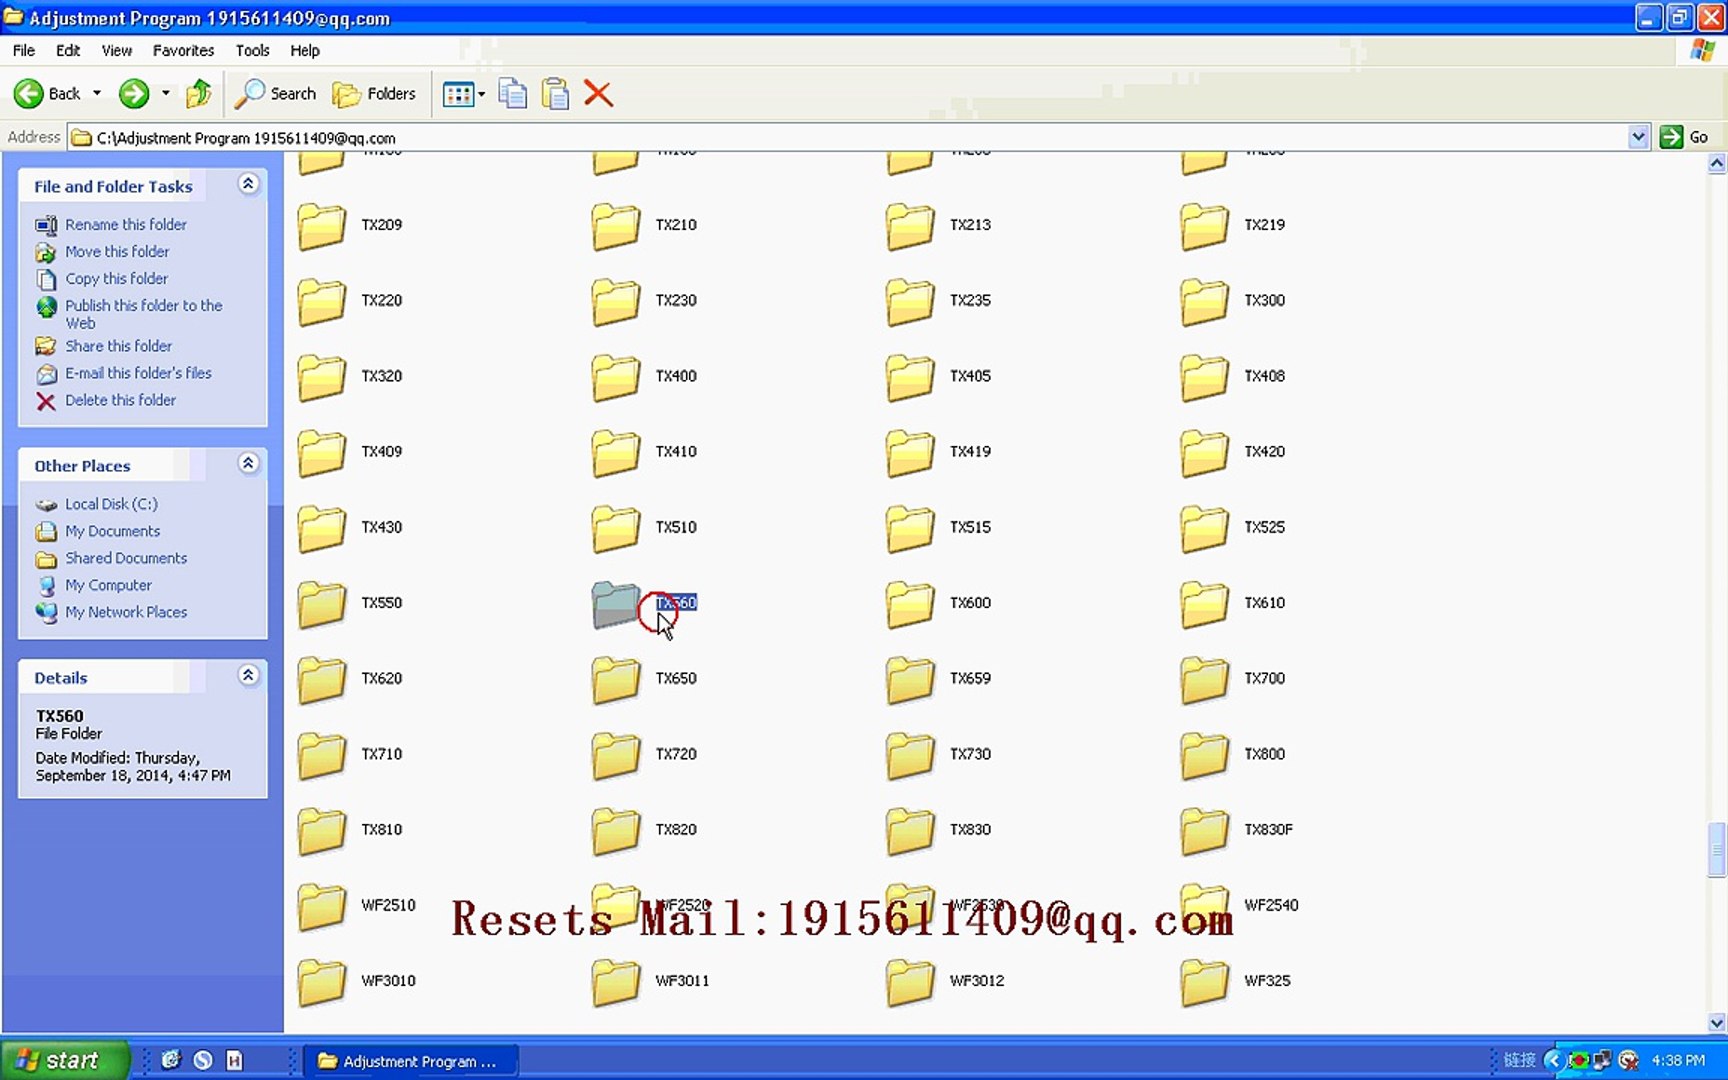Open the Help menu
This screenshot has width=1728, height=1080.
[x=305, y=50]
